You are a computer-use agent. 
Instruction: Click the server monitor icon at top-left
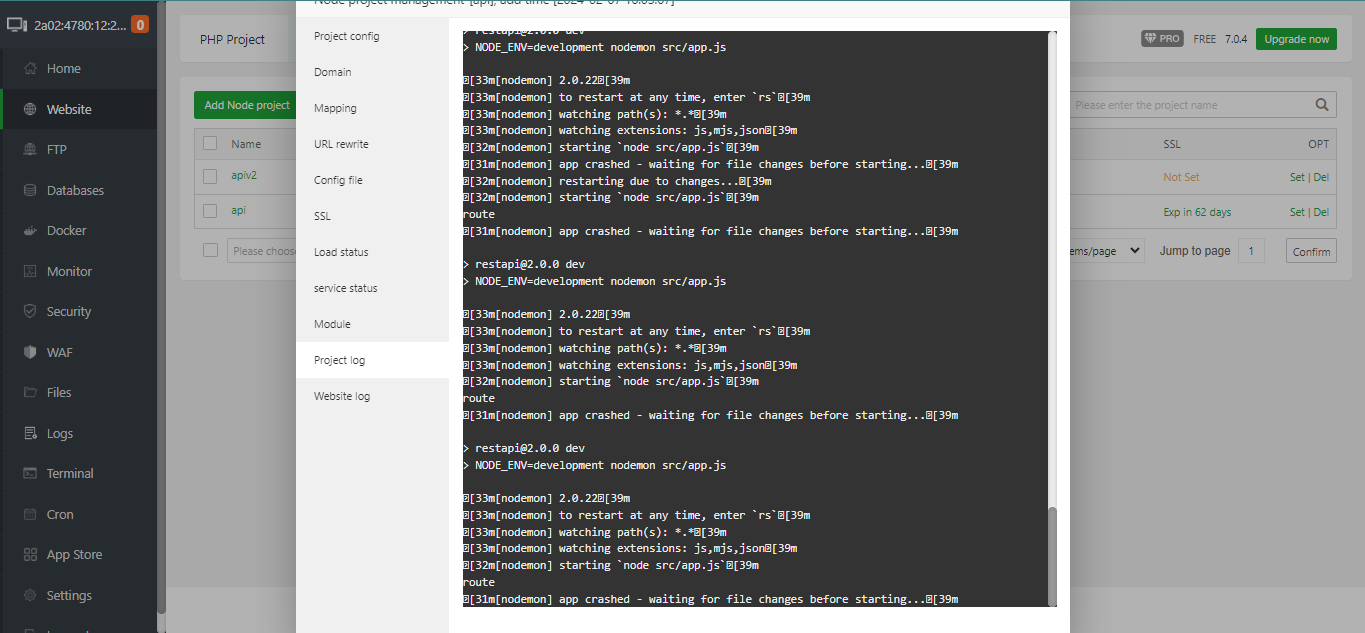(16, 24)
